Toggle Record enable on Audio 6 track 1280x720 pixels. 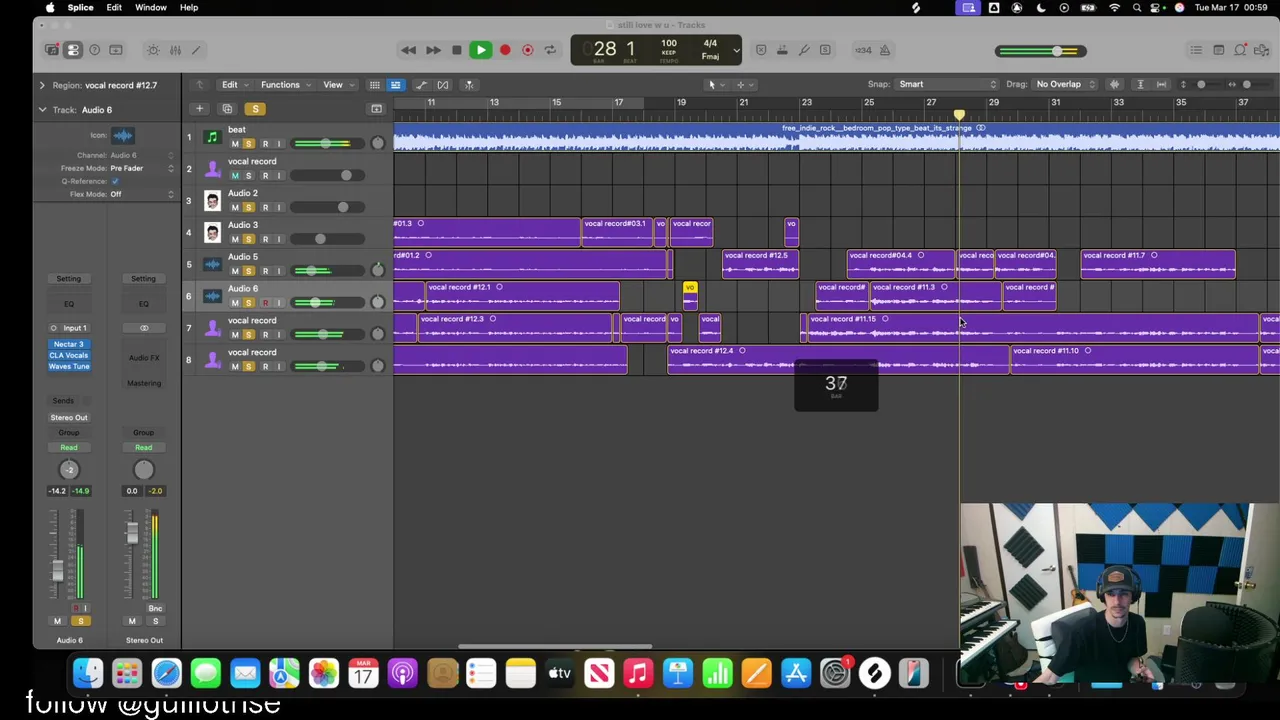(x=265, y=303)
